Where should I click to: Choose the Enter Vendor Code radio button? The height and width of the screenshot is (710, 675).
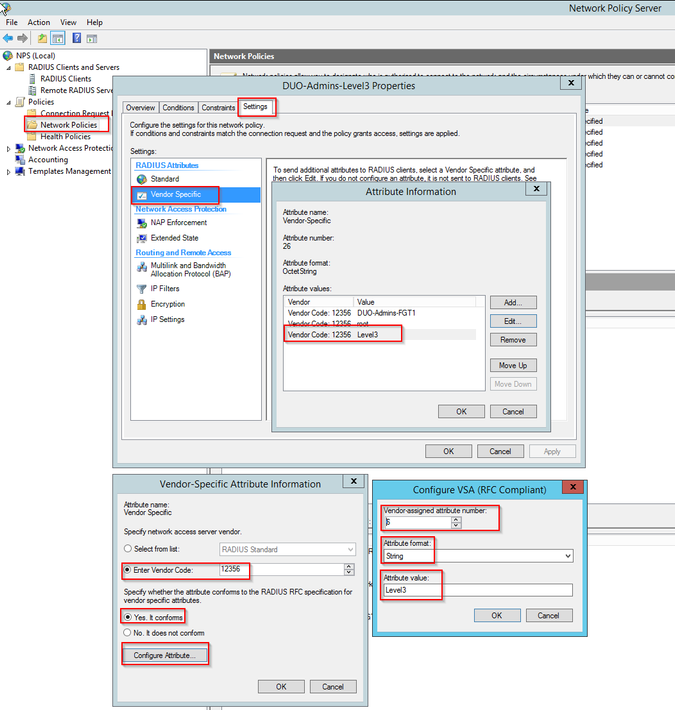coord(128,570)
